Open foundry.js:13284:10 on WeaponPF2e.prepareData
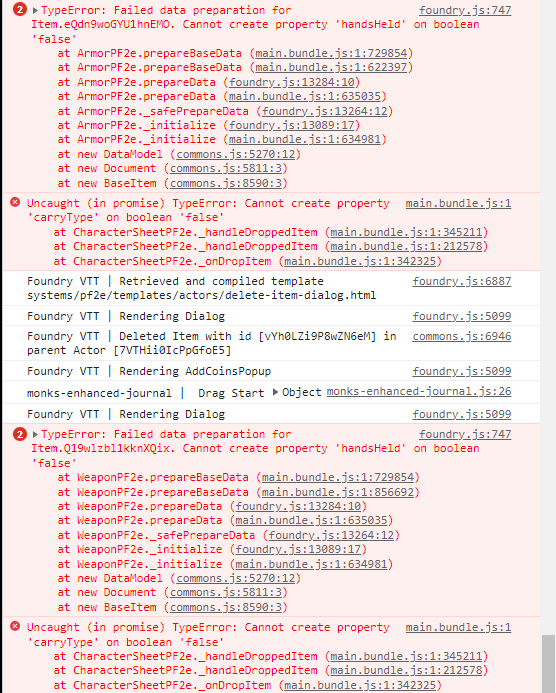 pyautogui.click(x=298, y=506)
